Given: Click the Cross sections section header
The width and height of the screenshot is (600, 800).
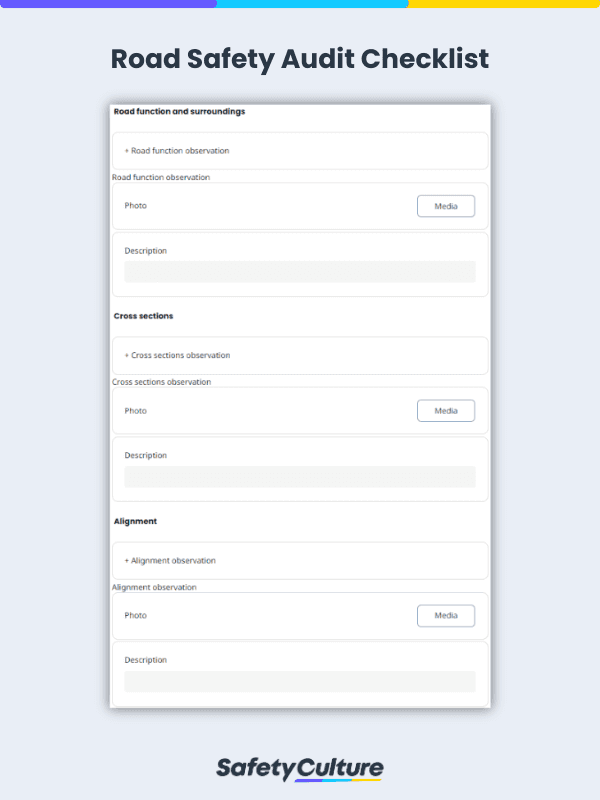Looking at the screenshot, I should click(141, 315).
